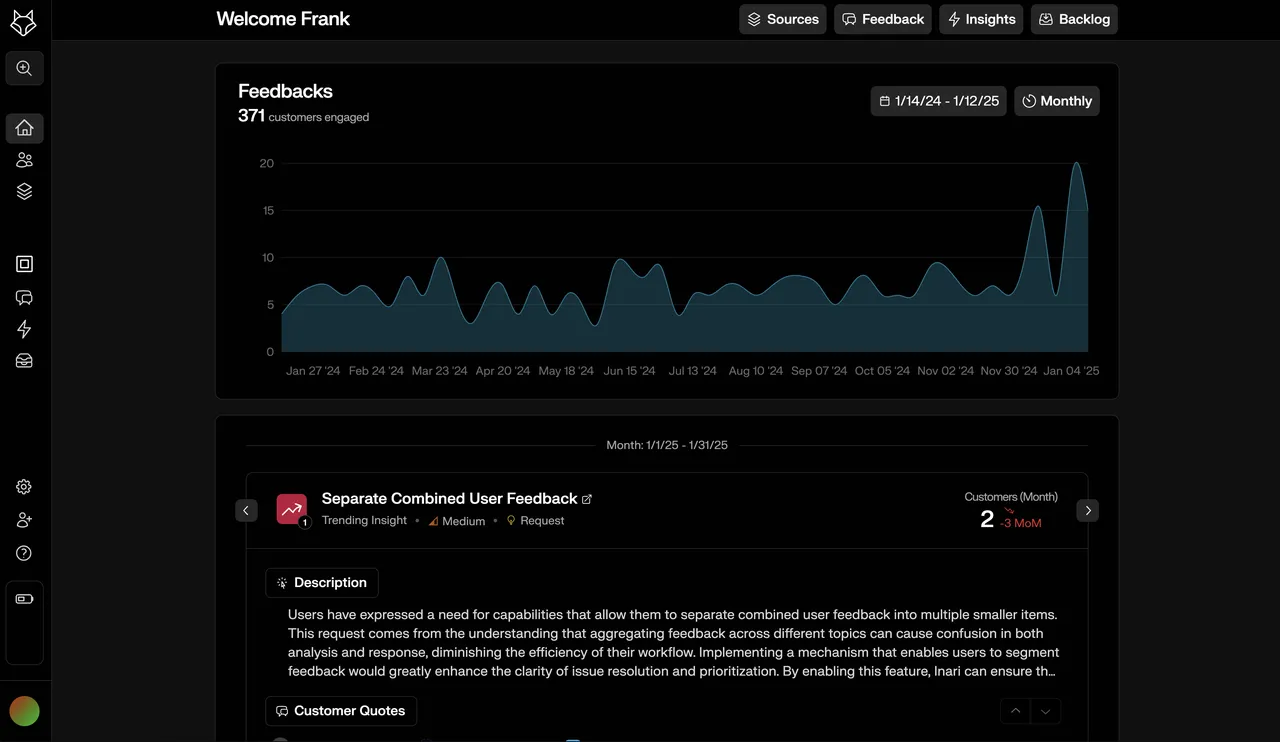Open the square frame icon in the sidebar
Image resolution: width=1280 pixels, height=742 pixels.
[25, 264]
